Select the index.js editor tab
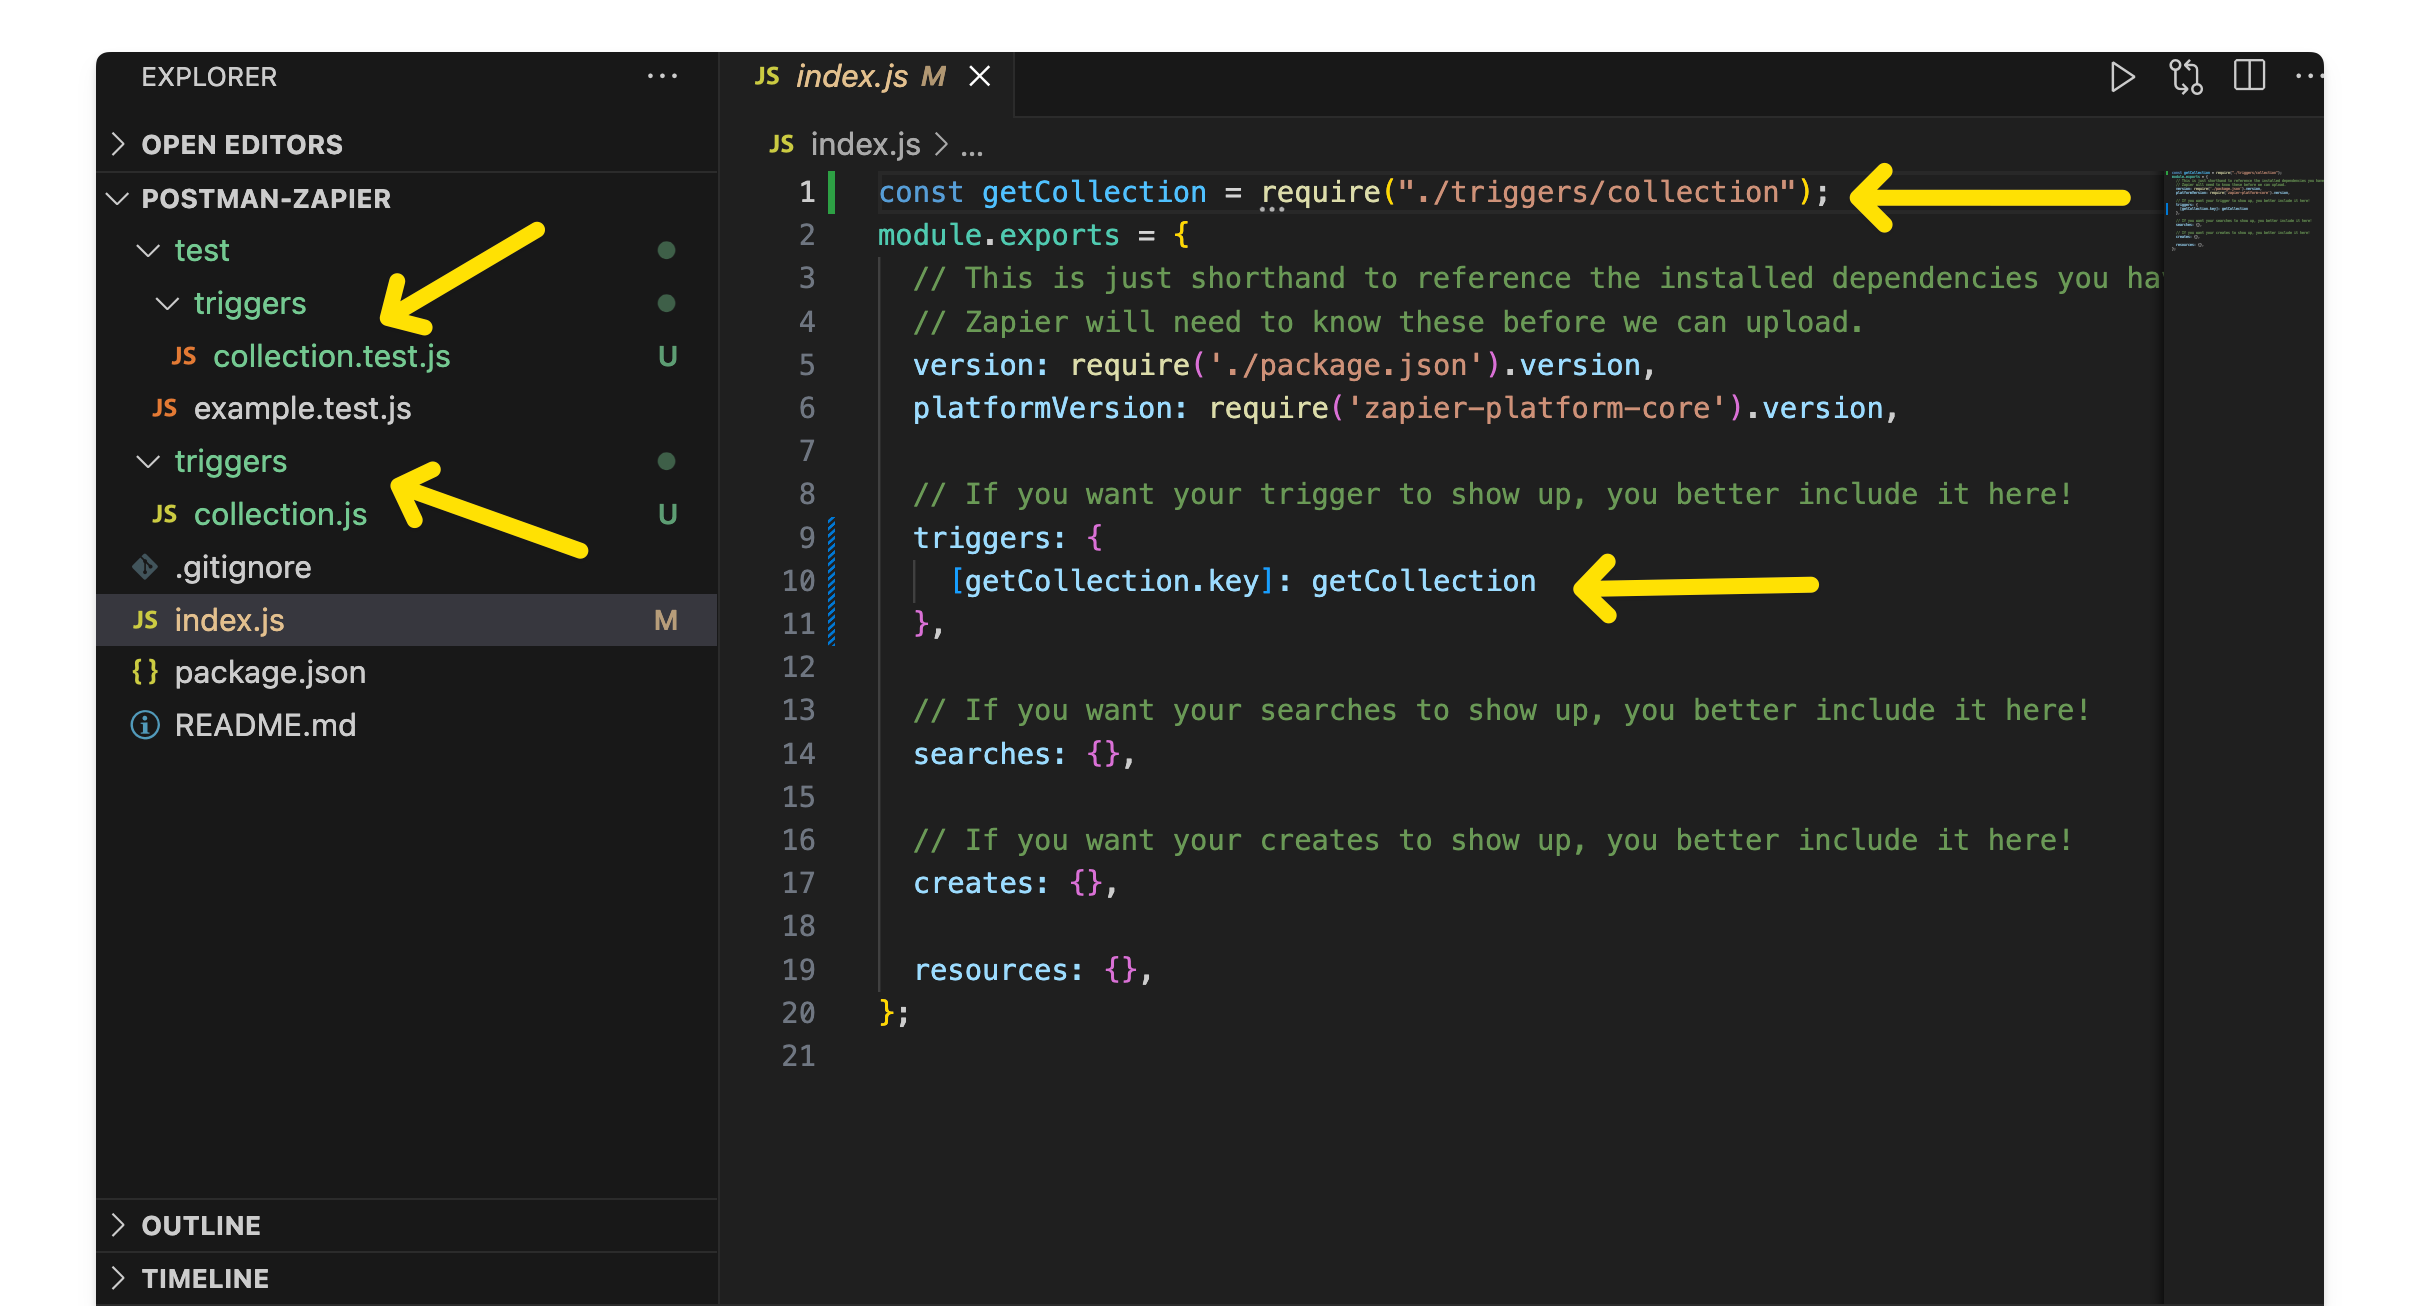This screenshot has width=2420, height=1306. point(852,76)
